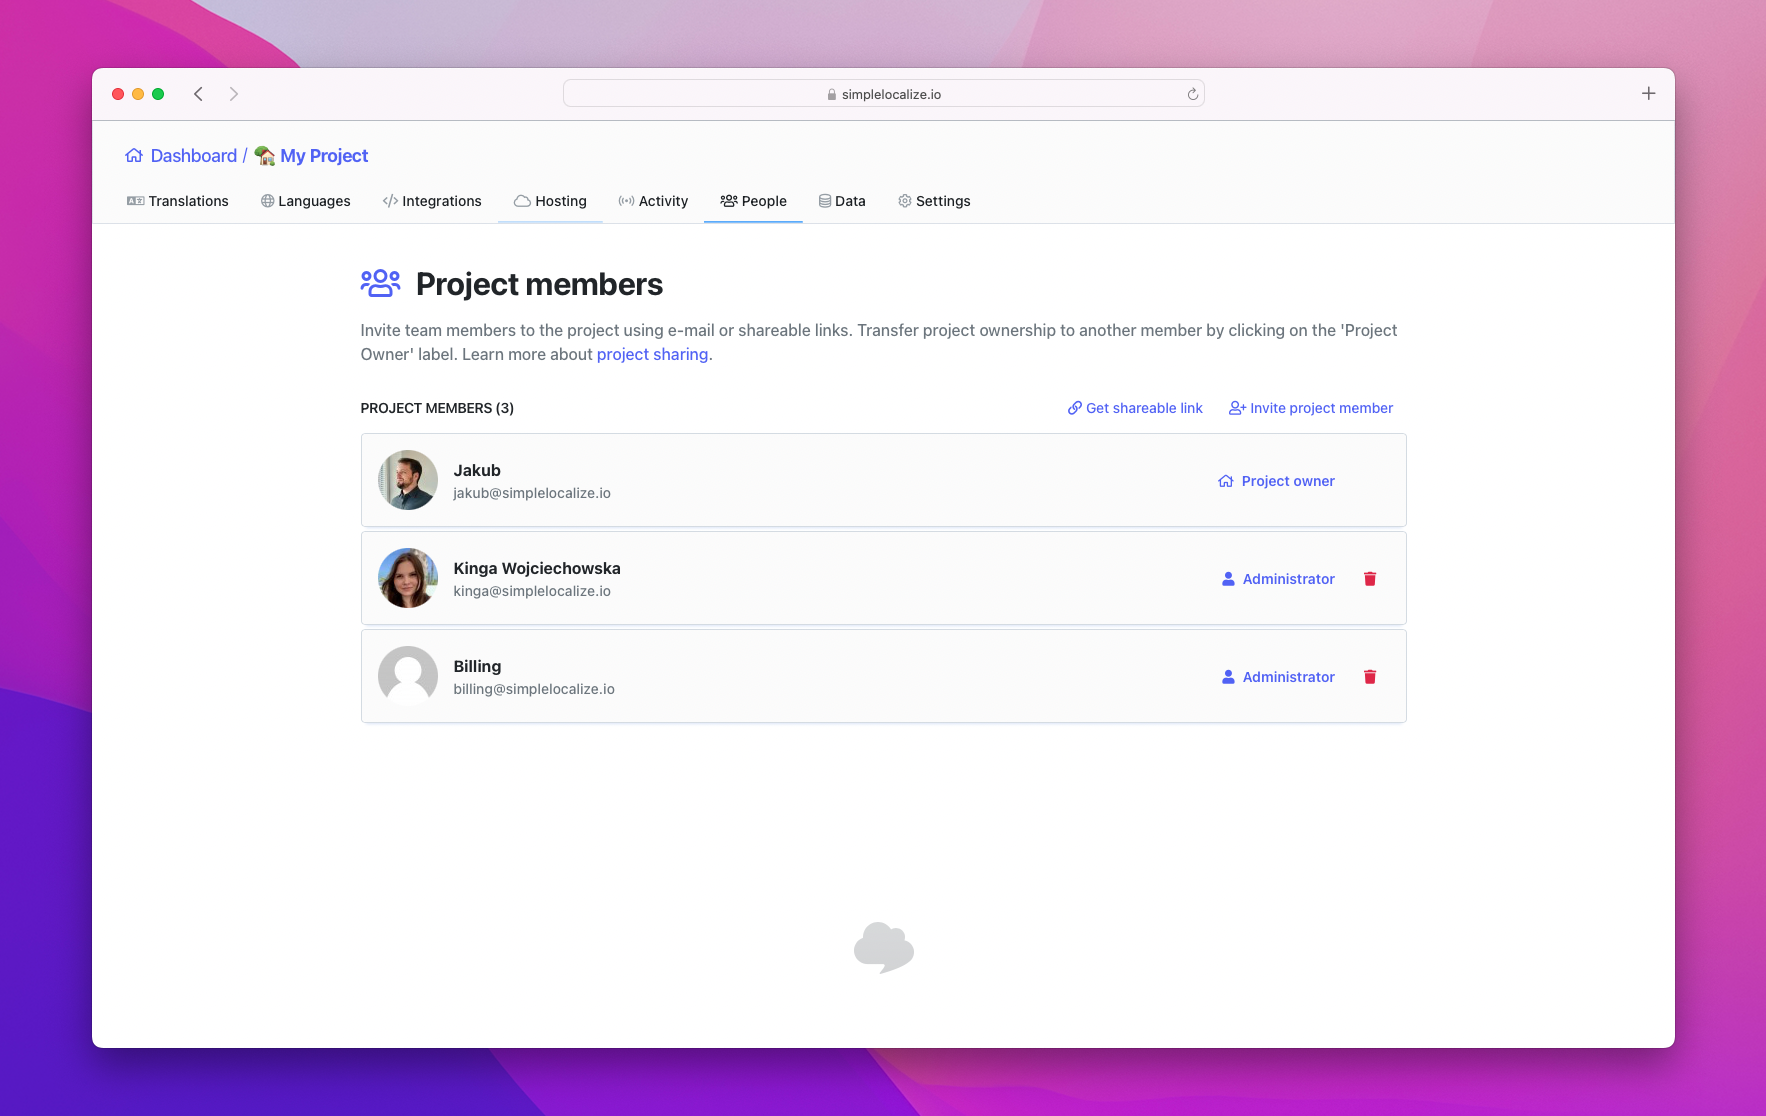
Task: Click the project sharing link
Action: tap(652, 354)
